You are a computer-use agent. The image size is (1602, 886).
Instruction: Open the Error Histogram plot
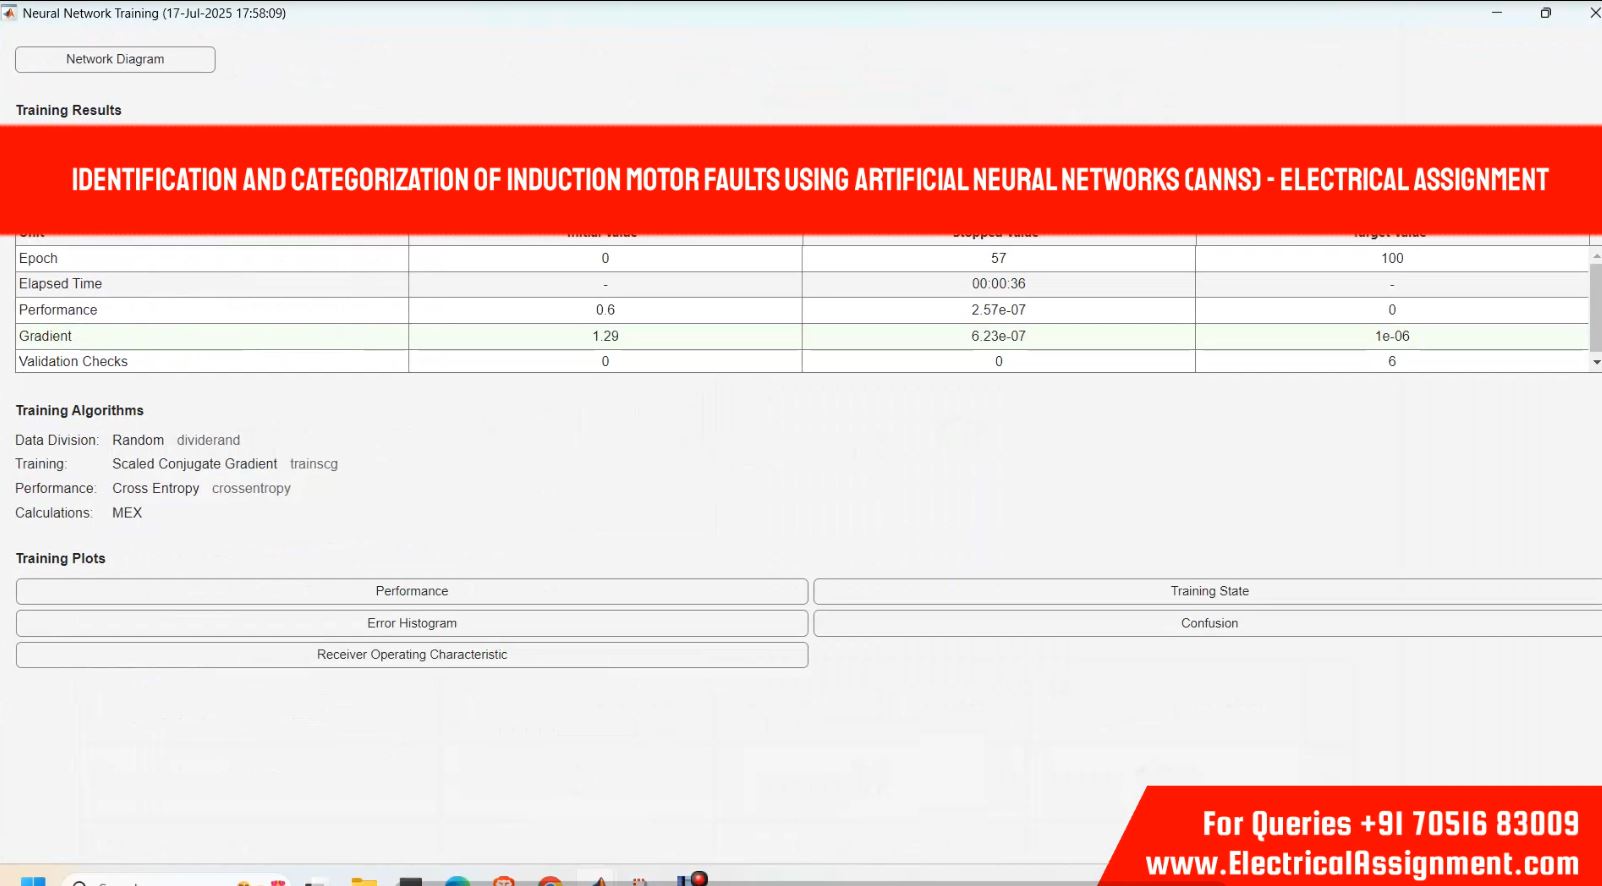pyautogui.click(x=411, y=623)
